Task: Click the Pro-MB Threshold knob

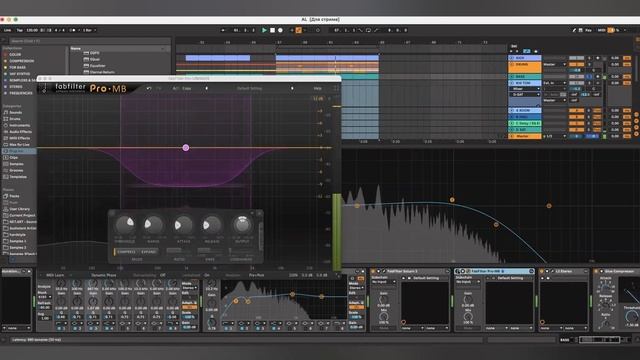Action: click(125, 224)
